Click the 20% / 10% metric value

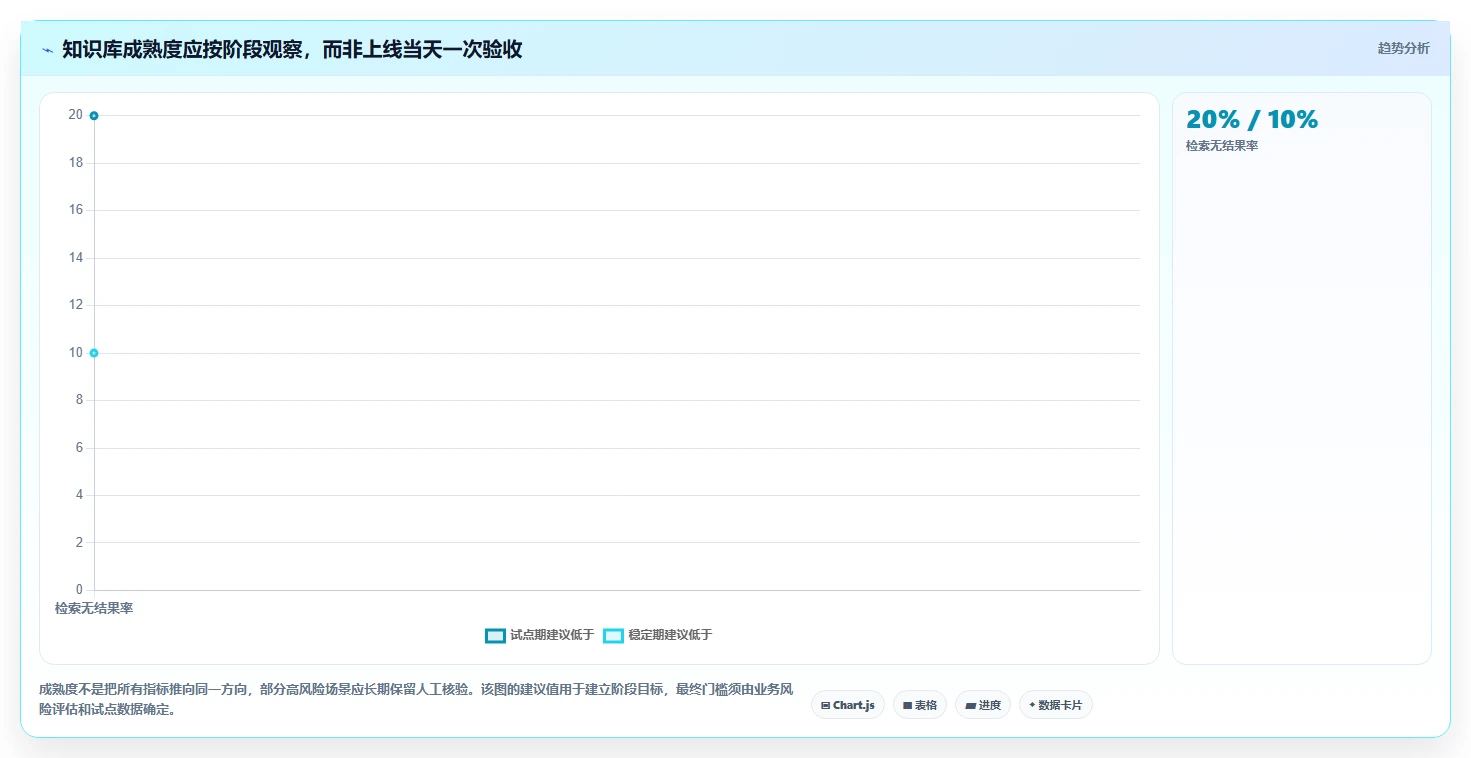click(x=1252, y=120)
